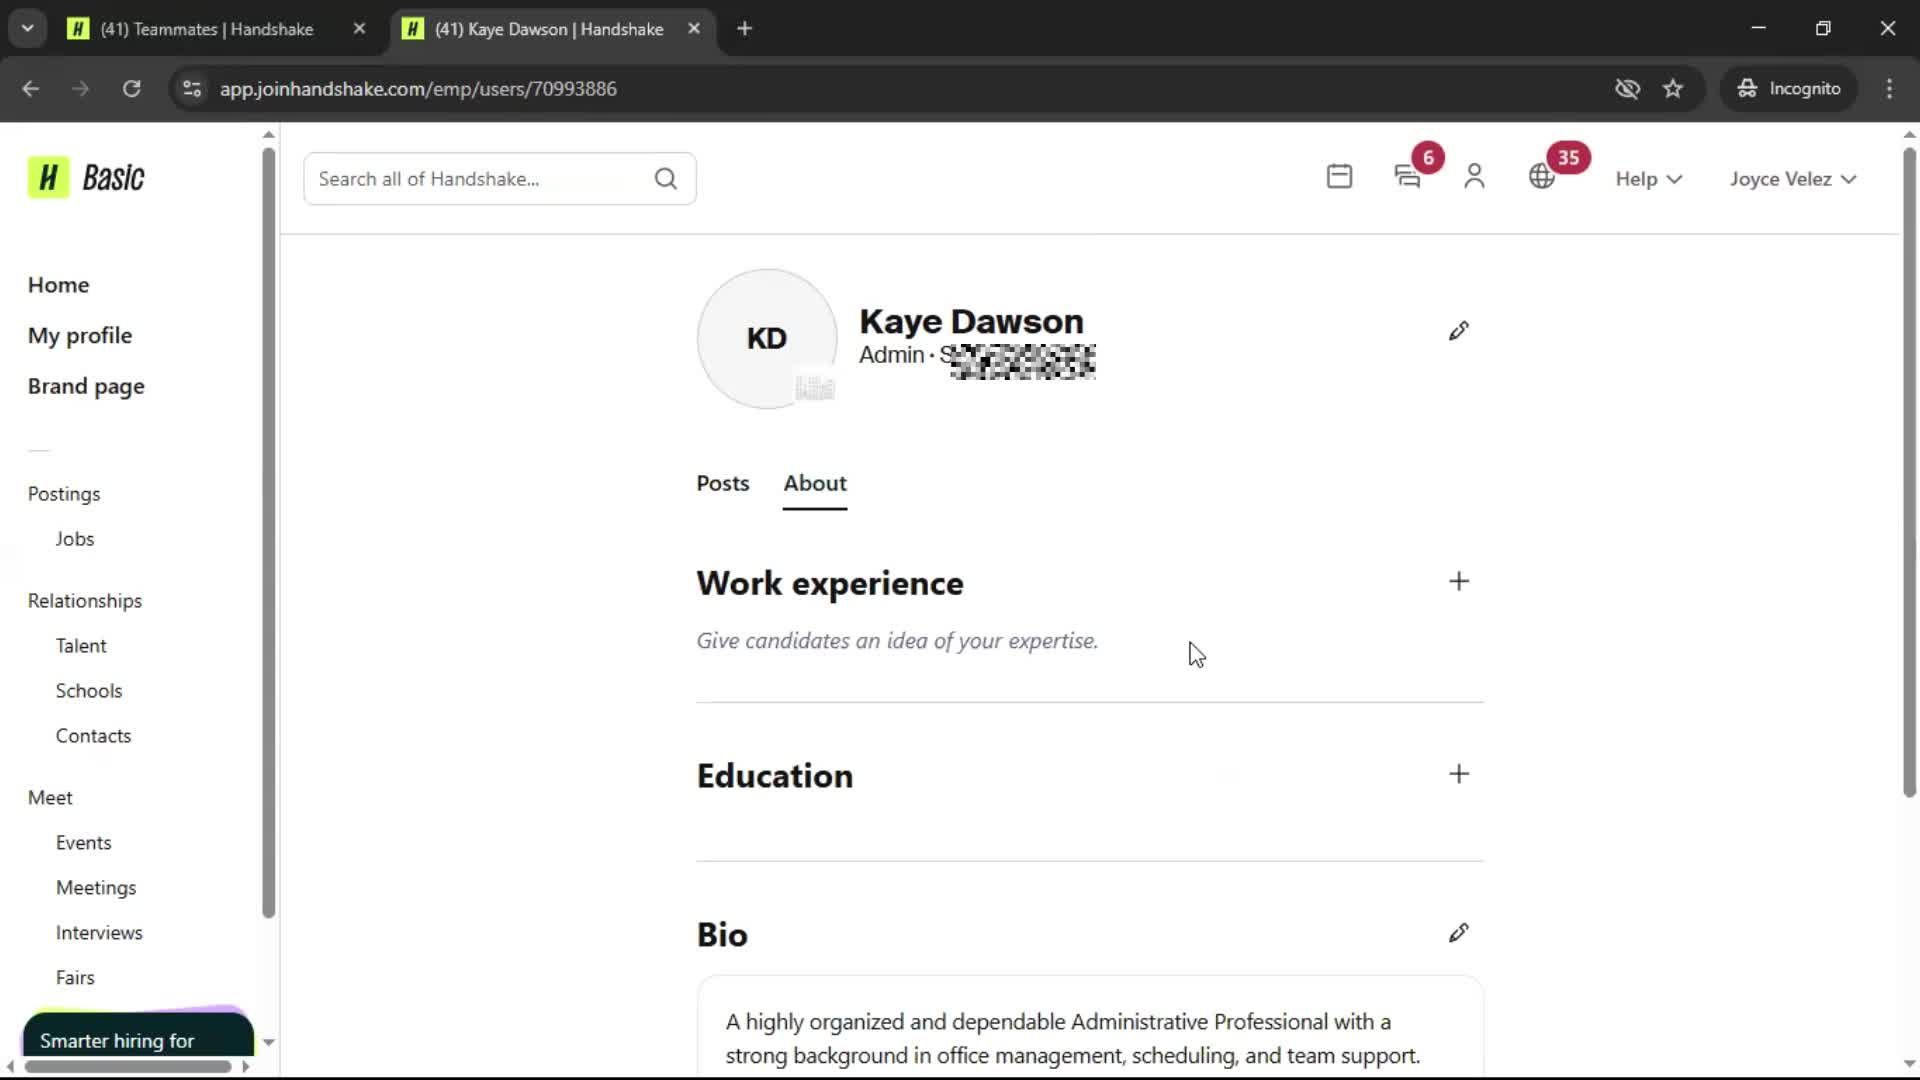Open the calendar icon in header

coord(1339,177)
